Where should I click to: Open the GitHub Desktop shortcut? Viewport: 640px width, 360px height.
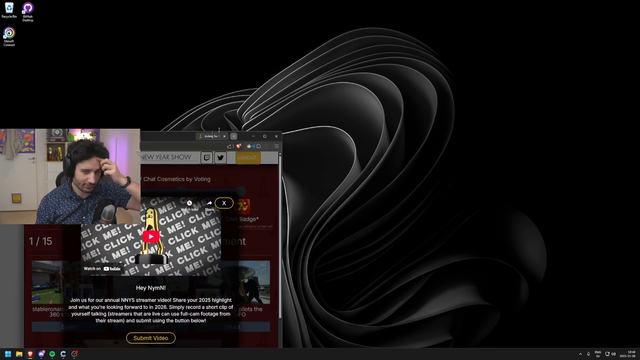click(28, 11)
